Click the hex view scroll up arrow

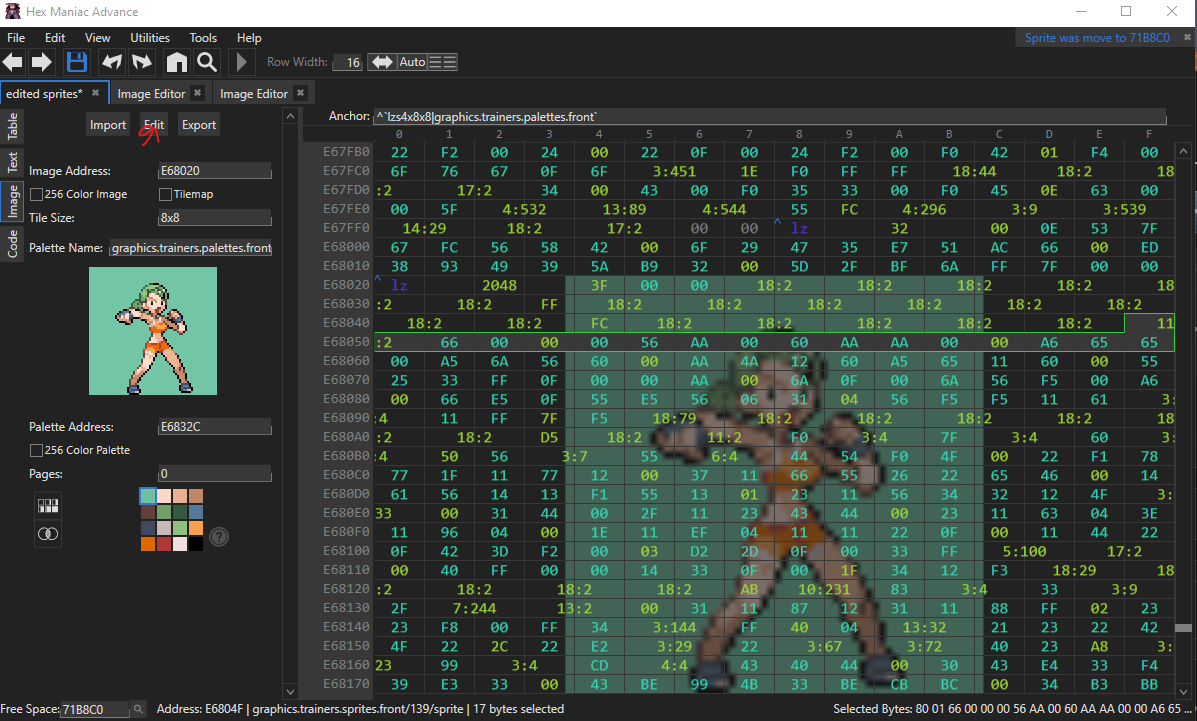coord(1183,151)
